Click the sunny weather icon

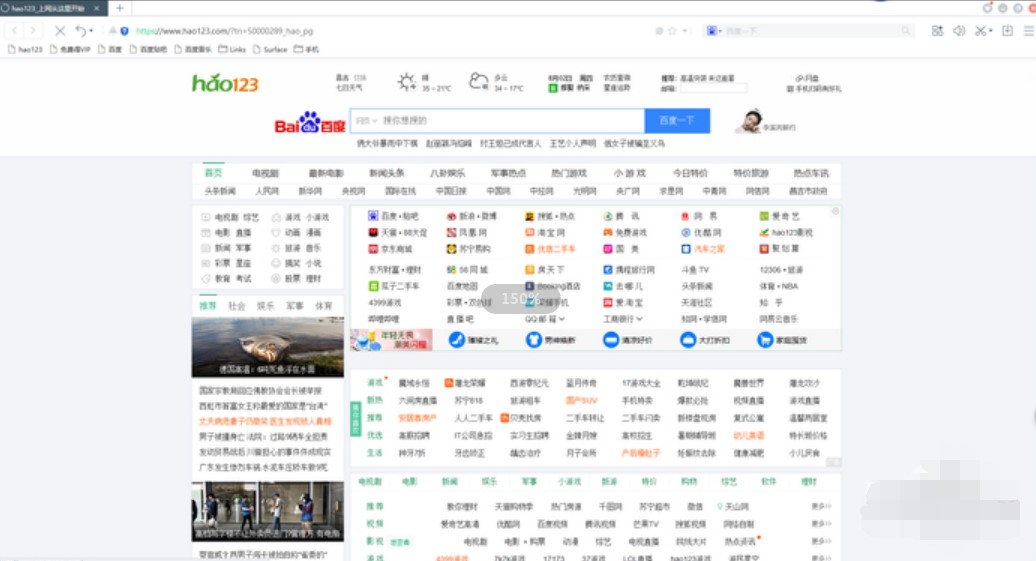click(x=406, y=82)
